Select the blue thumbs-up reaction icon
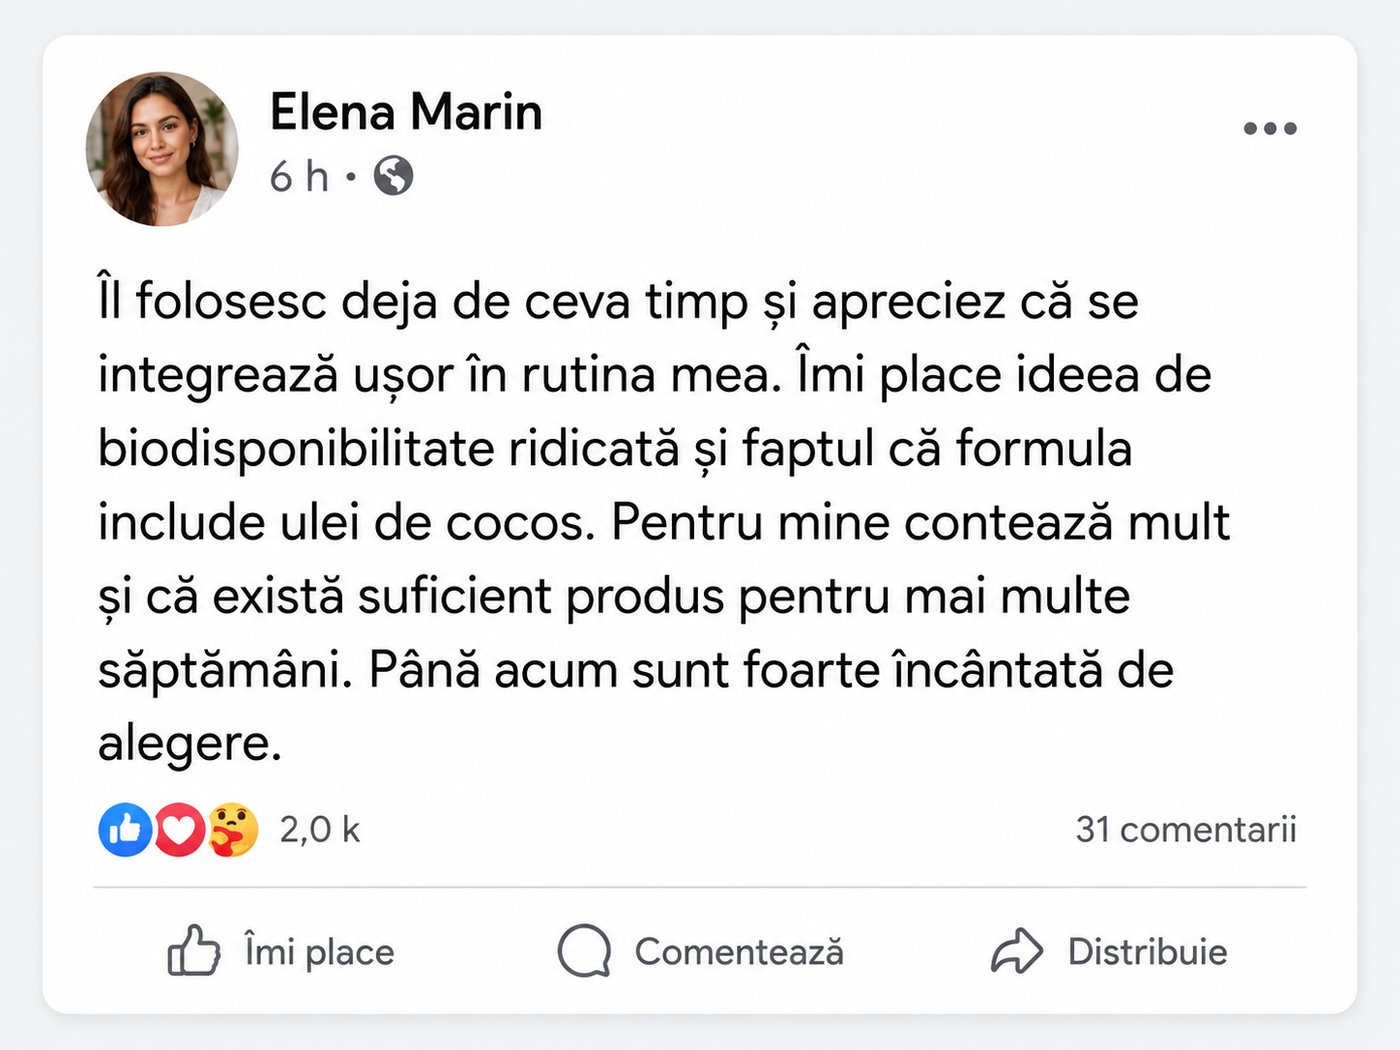The height and width of the screenshot is (1050, 1400). click(125, 829)
